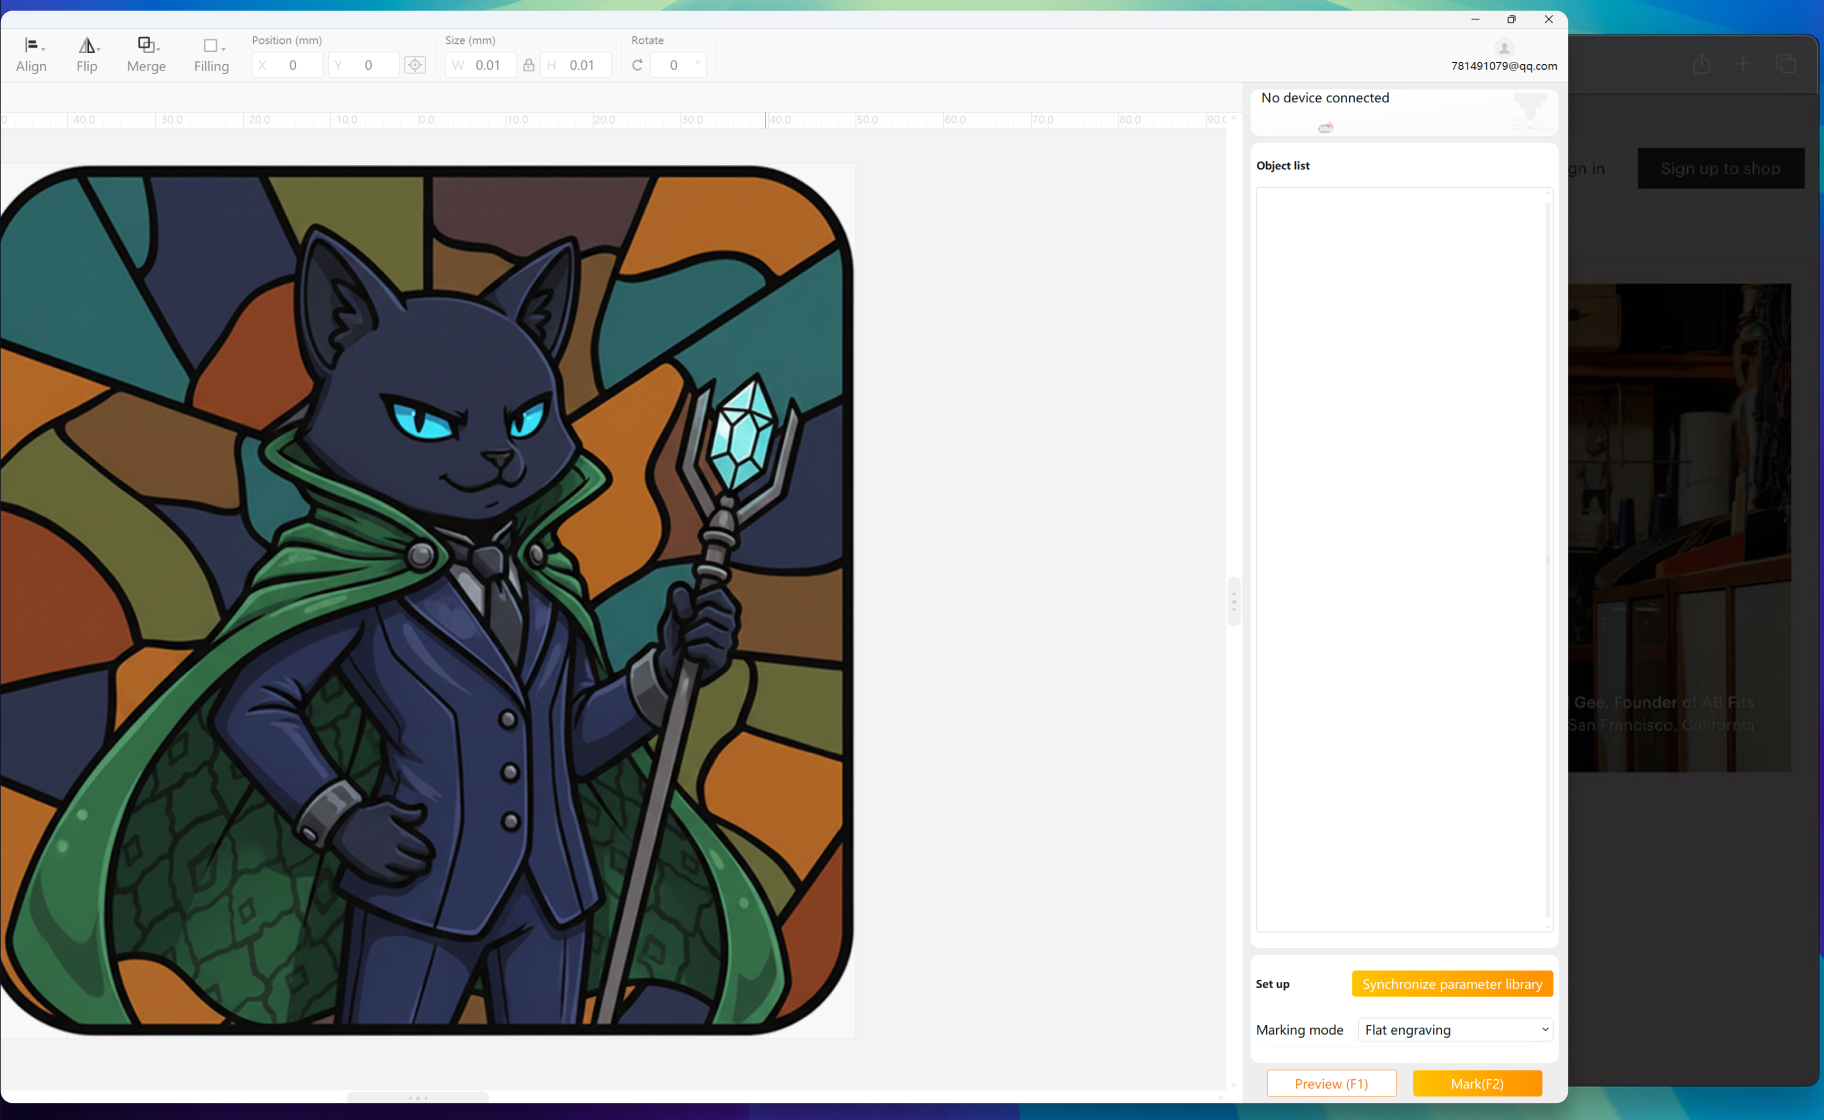Click the USB disconnected status icon
The height and width of the screenshot is (1120, 1824).
tap(1326, 127)
